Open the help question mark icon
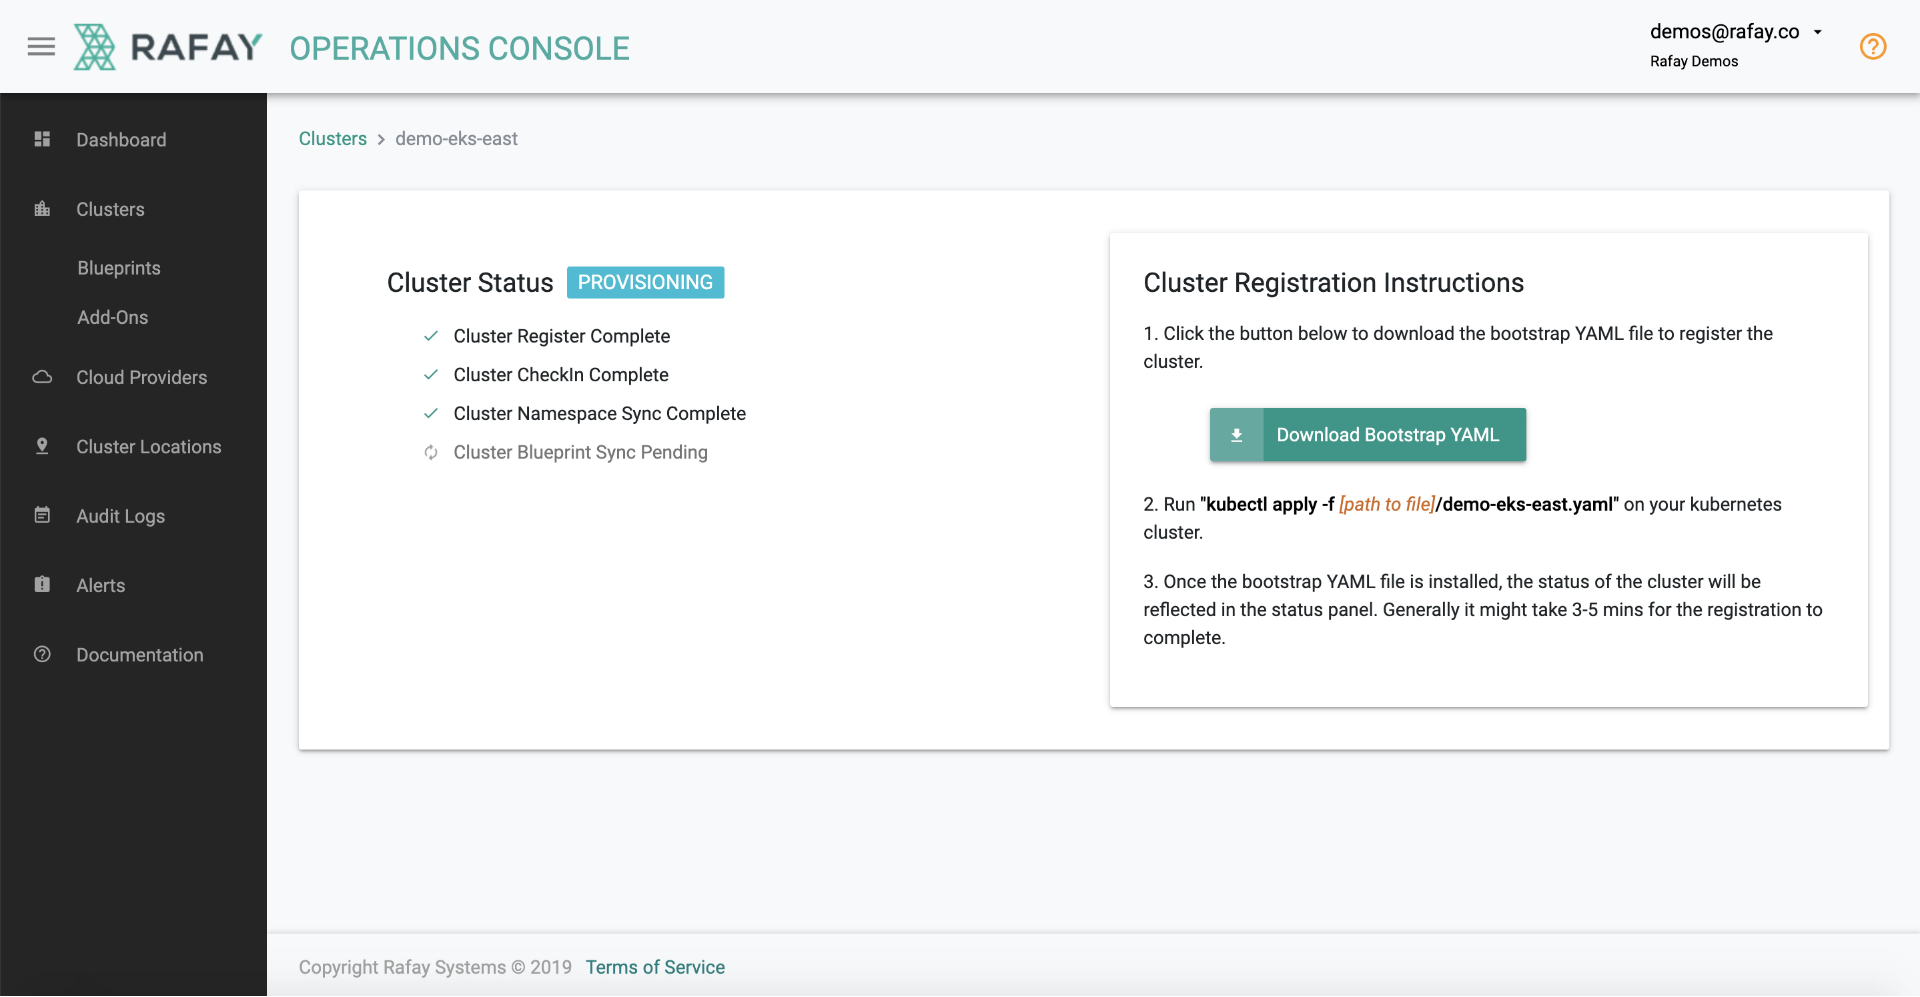Viewport: 1920px width, 997px height. tap(1872, 46)
